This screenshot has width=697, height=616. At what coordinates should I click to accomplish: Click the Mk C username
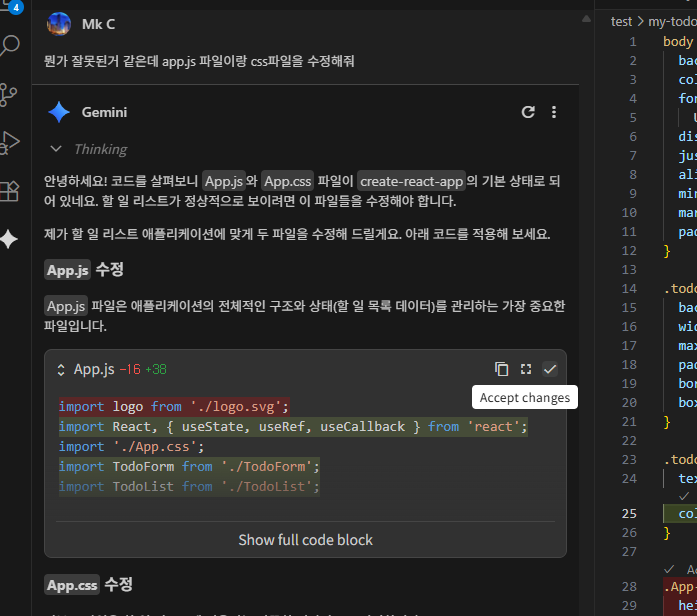coord(98,24)
